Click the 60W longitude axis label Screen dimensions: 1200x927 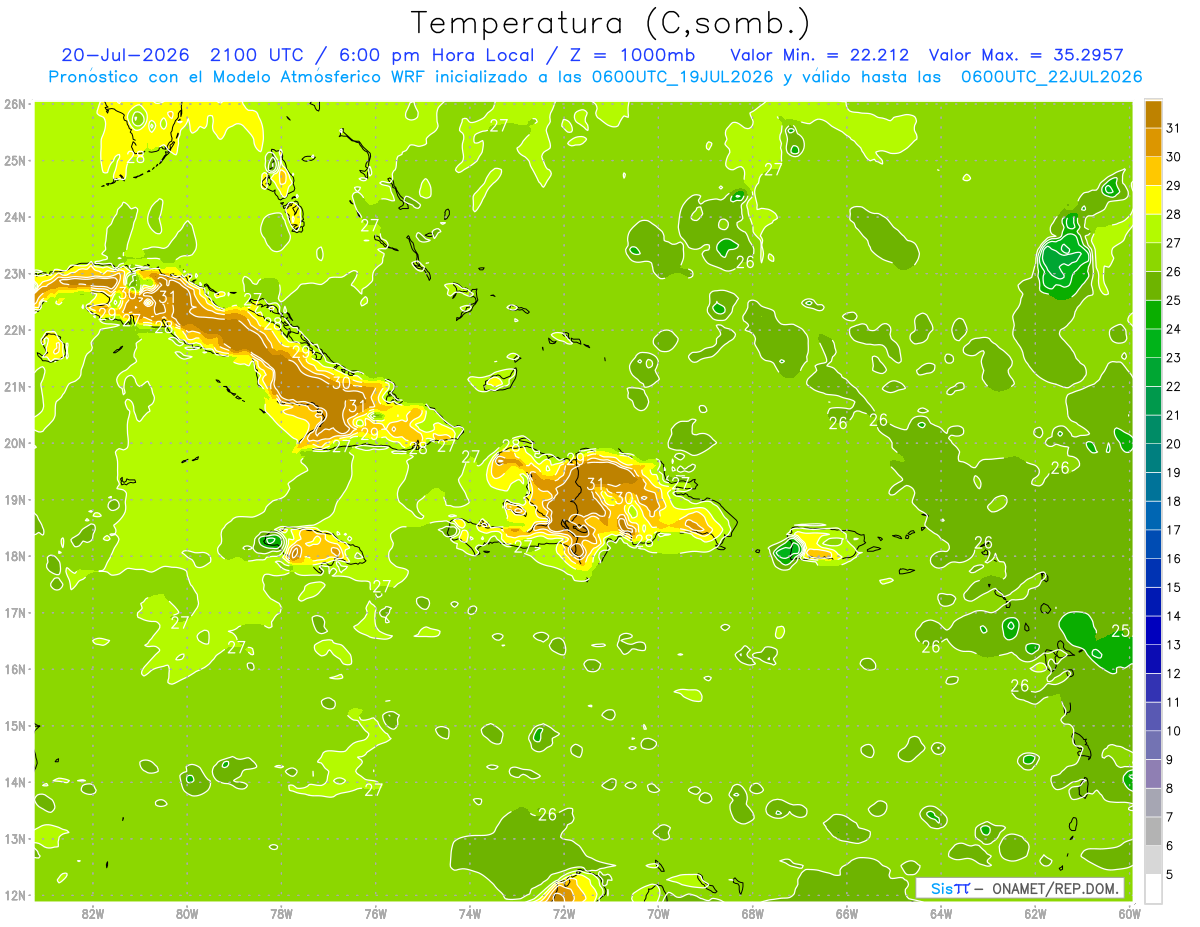[1128, 912]
